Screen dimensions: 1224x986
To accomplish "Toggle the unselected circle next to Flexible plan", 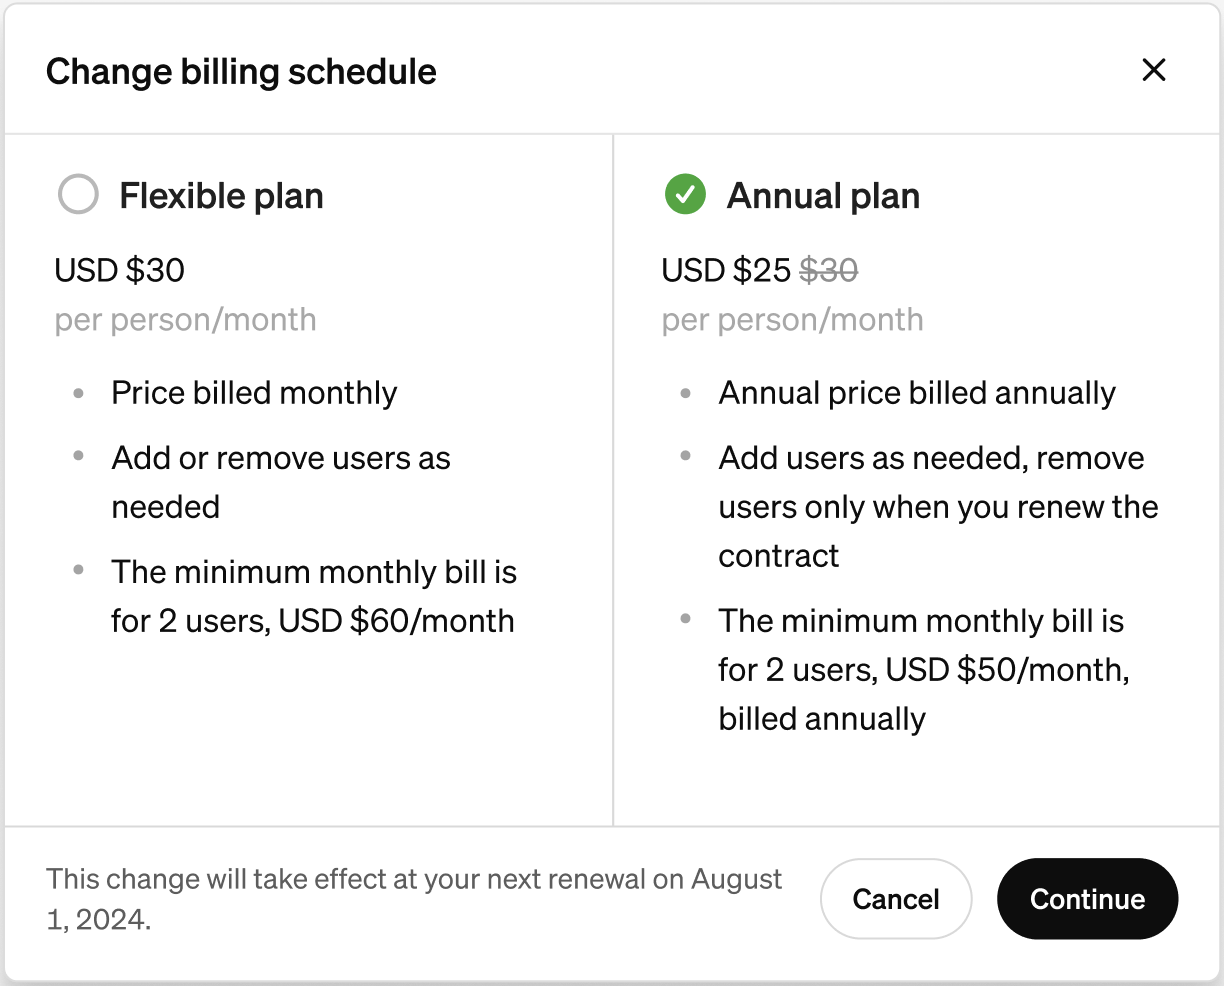I will tap(78, 194).
